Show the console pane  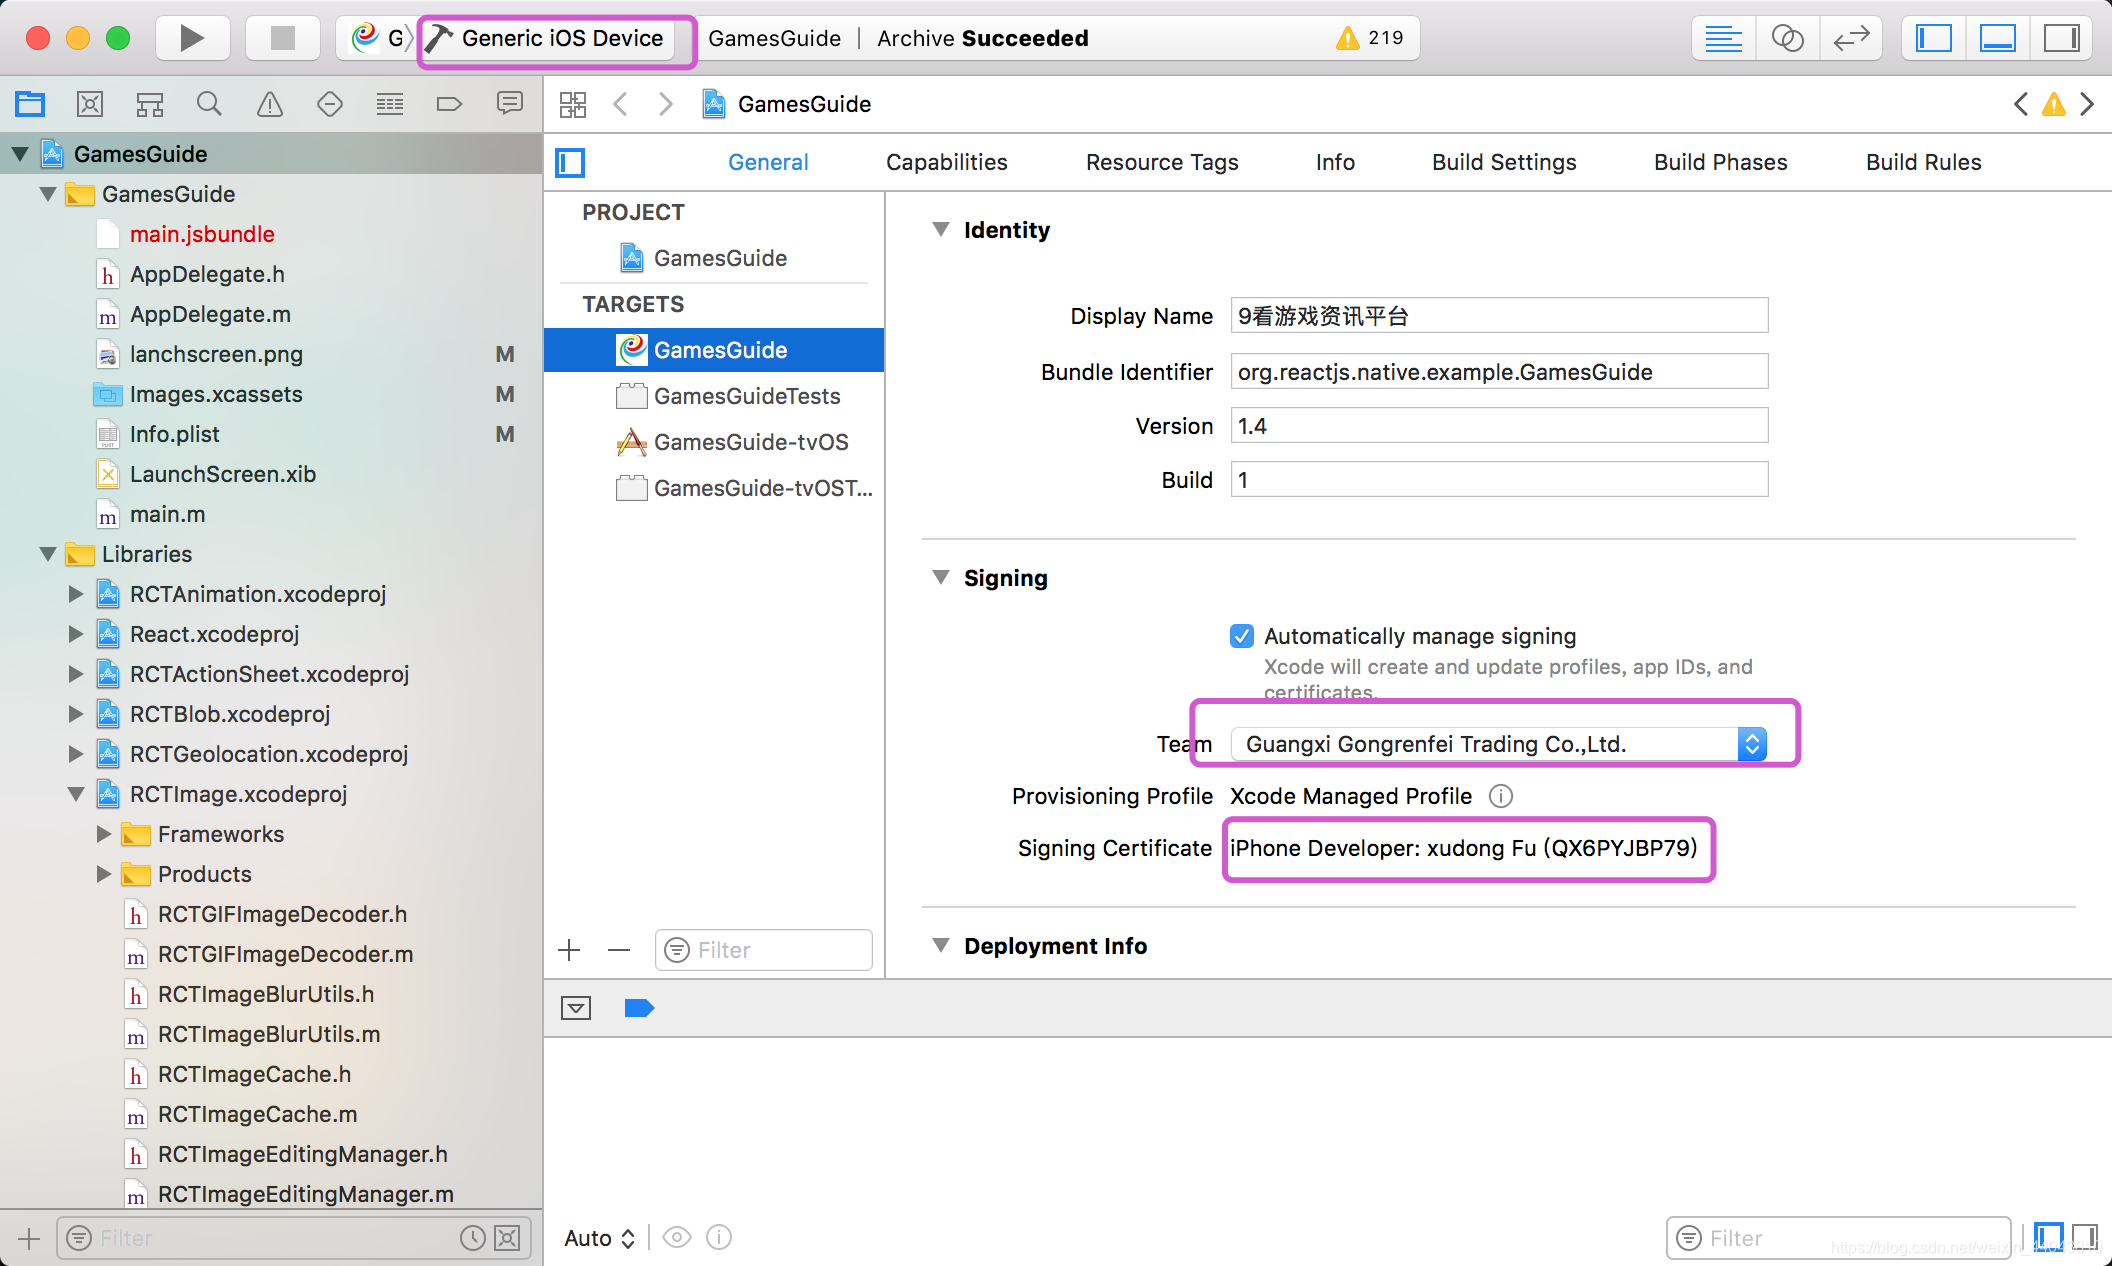click(x=2085, y=1238)
